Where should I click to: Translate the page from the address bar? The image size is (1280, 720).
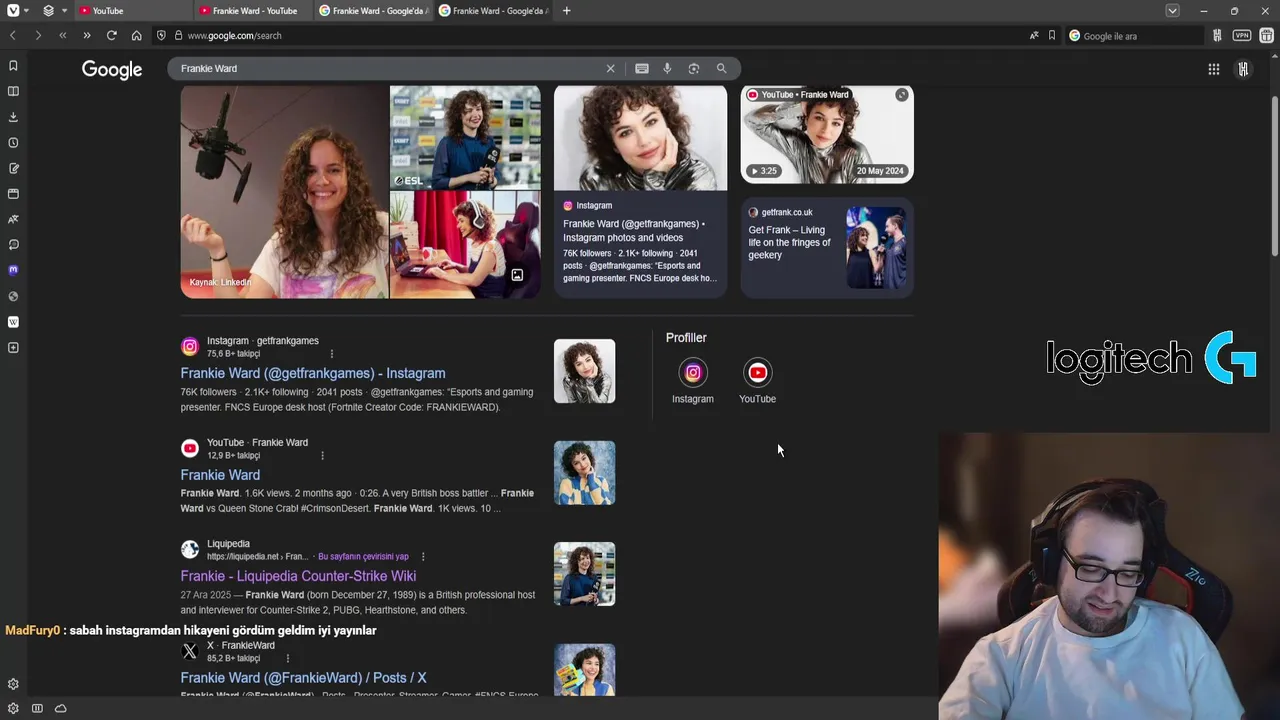pos(1034,35)
